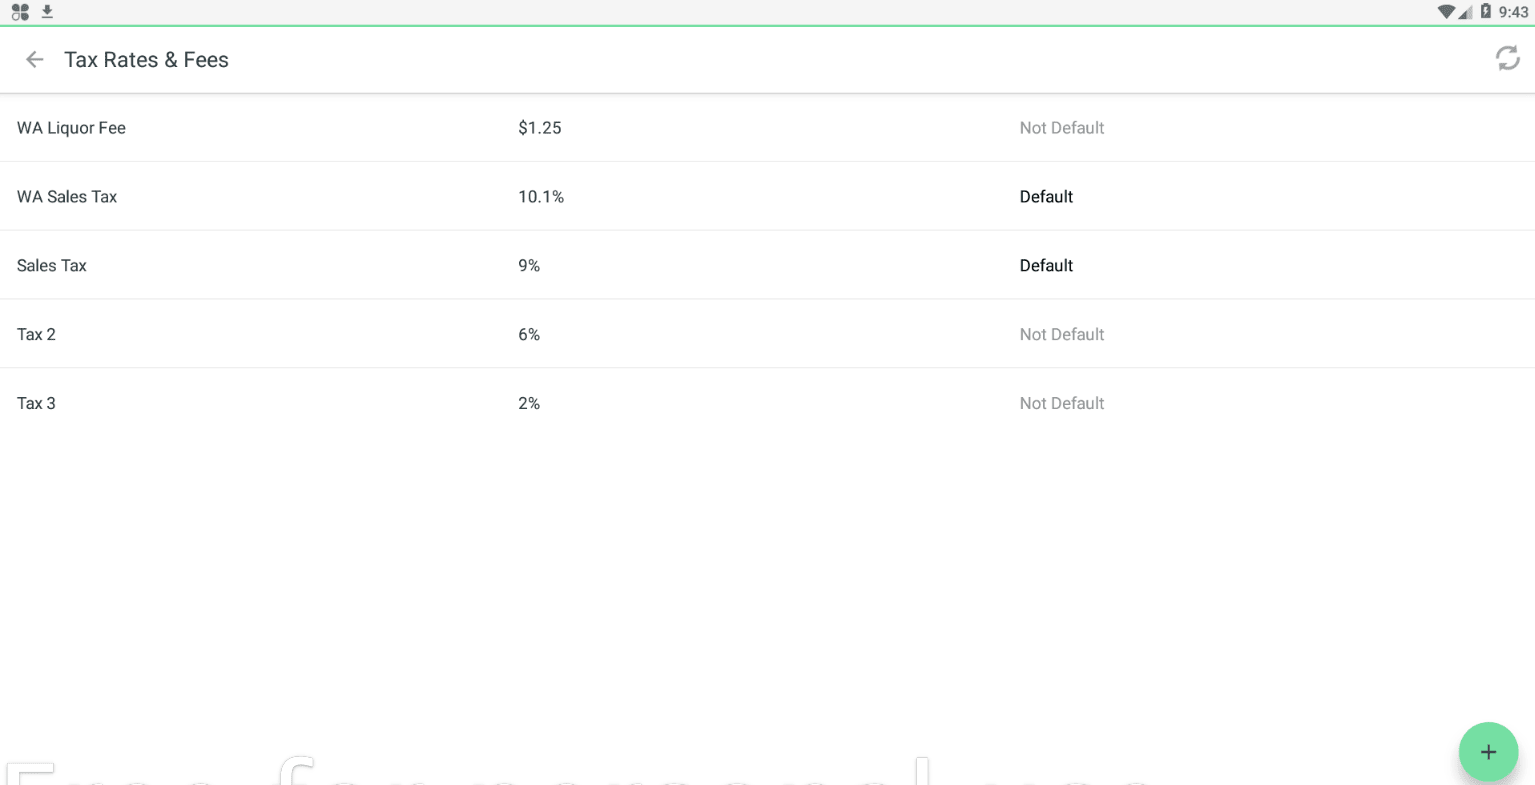Screen dimensions: 1535x785
Task: Tap the $1.25 fee amount
Action: pos(540,128)
